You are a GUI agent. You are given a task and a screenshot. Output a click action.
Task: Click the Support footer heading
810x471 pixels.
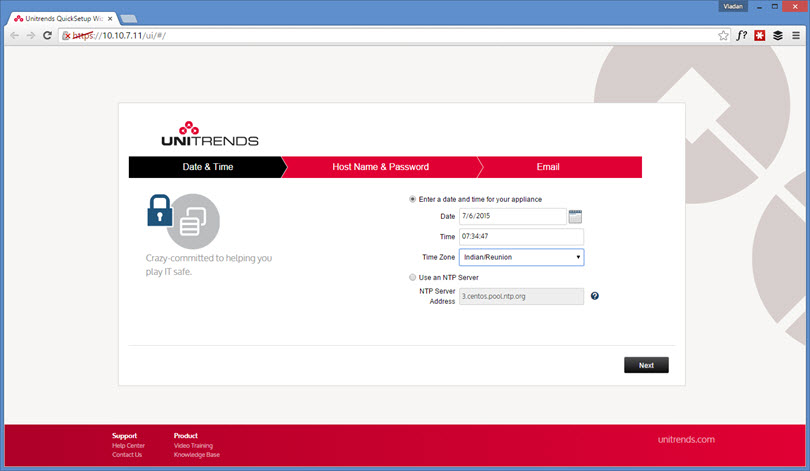click(x=124, y=436)
